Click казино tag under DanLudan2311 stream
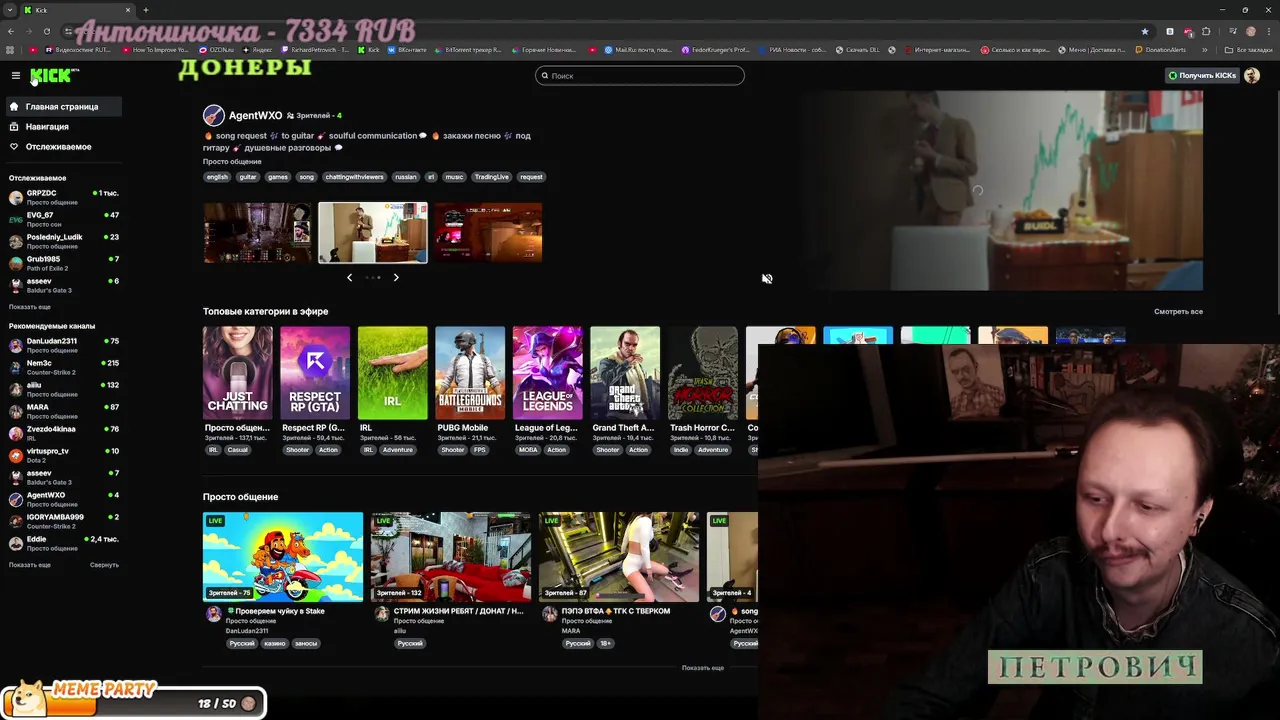The image size is (1280, 720). (x=275, y=644)
